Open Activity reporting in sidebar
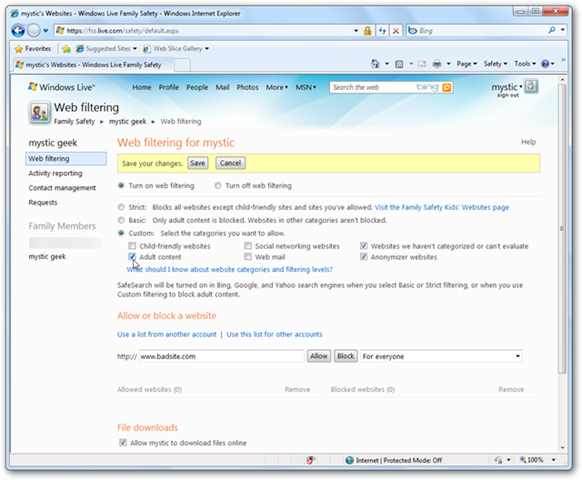The width and height of the screenshot is (582, 480). coord(55,173)
